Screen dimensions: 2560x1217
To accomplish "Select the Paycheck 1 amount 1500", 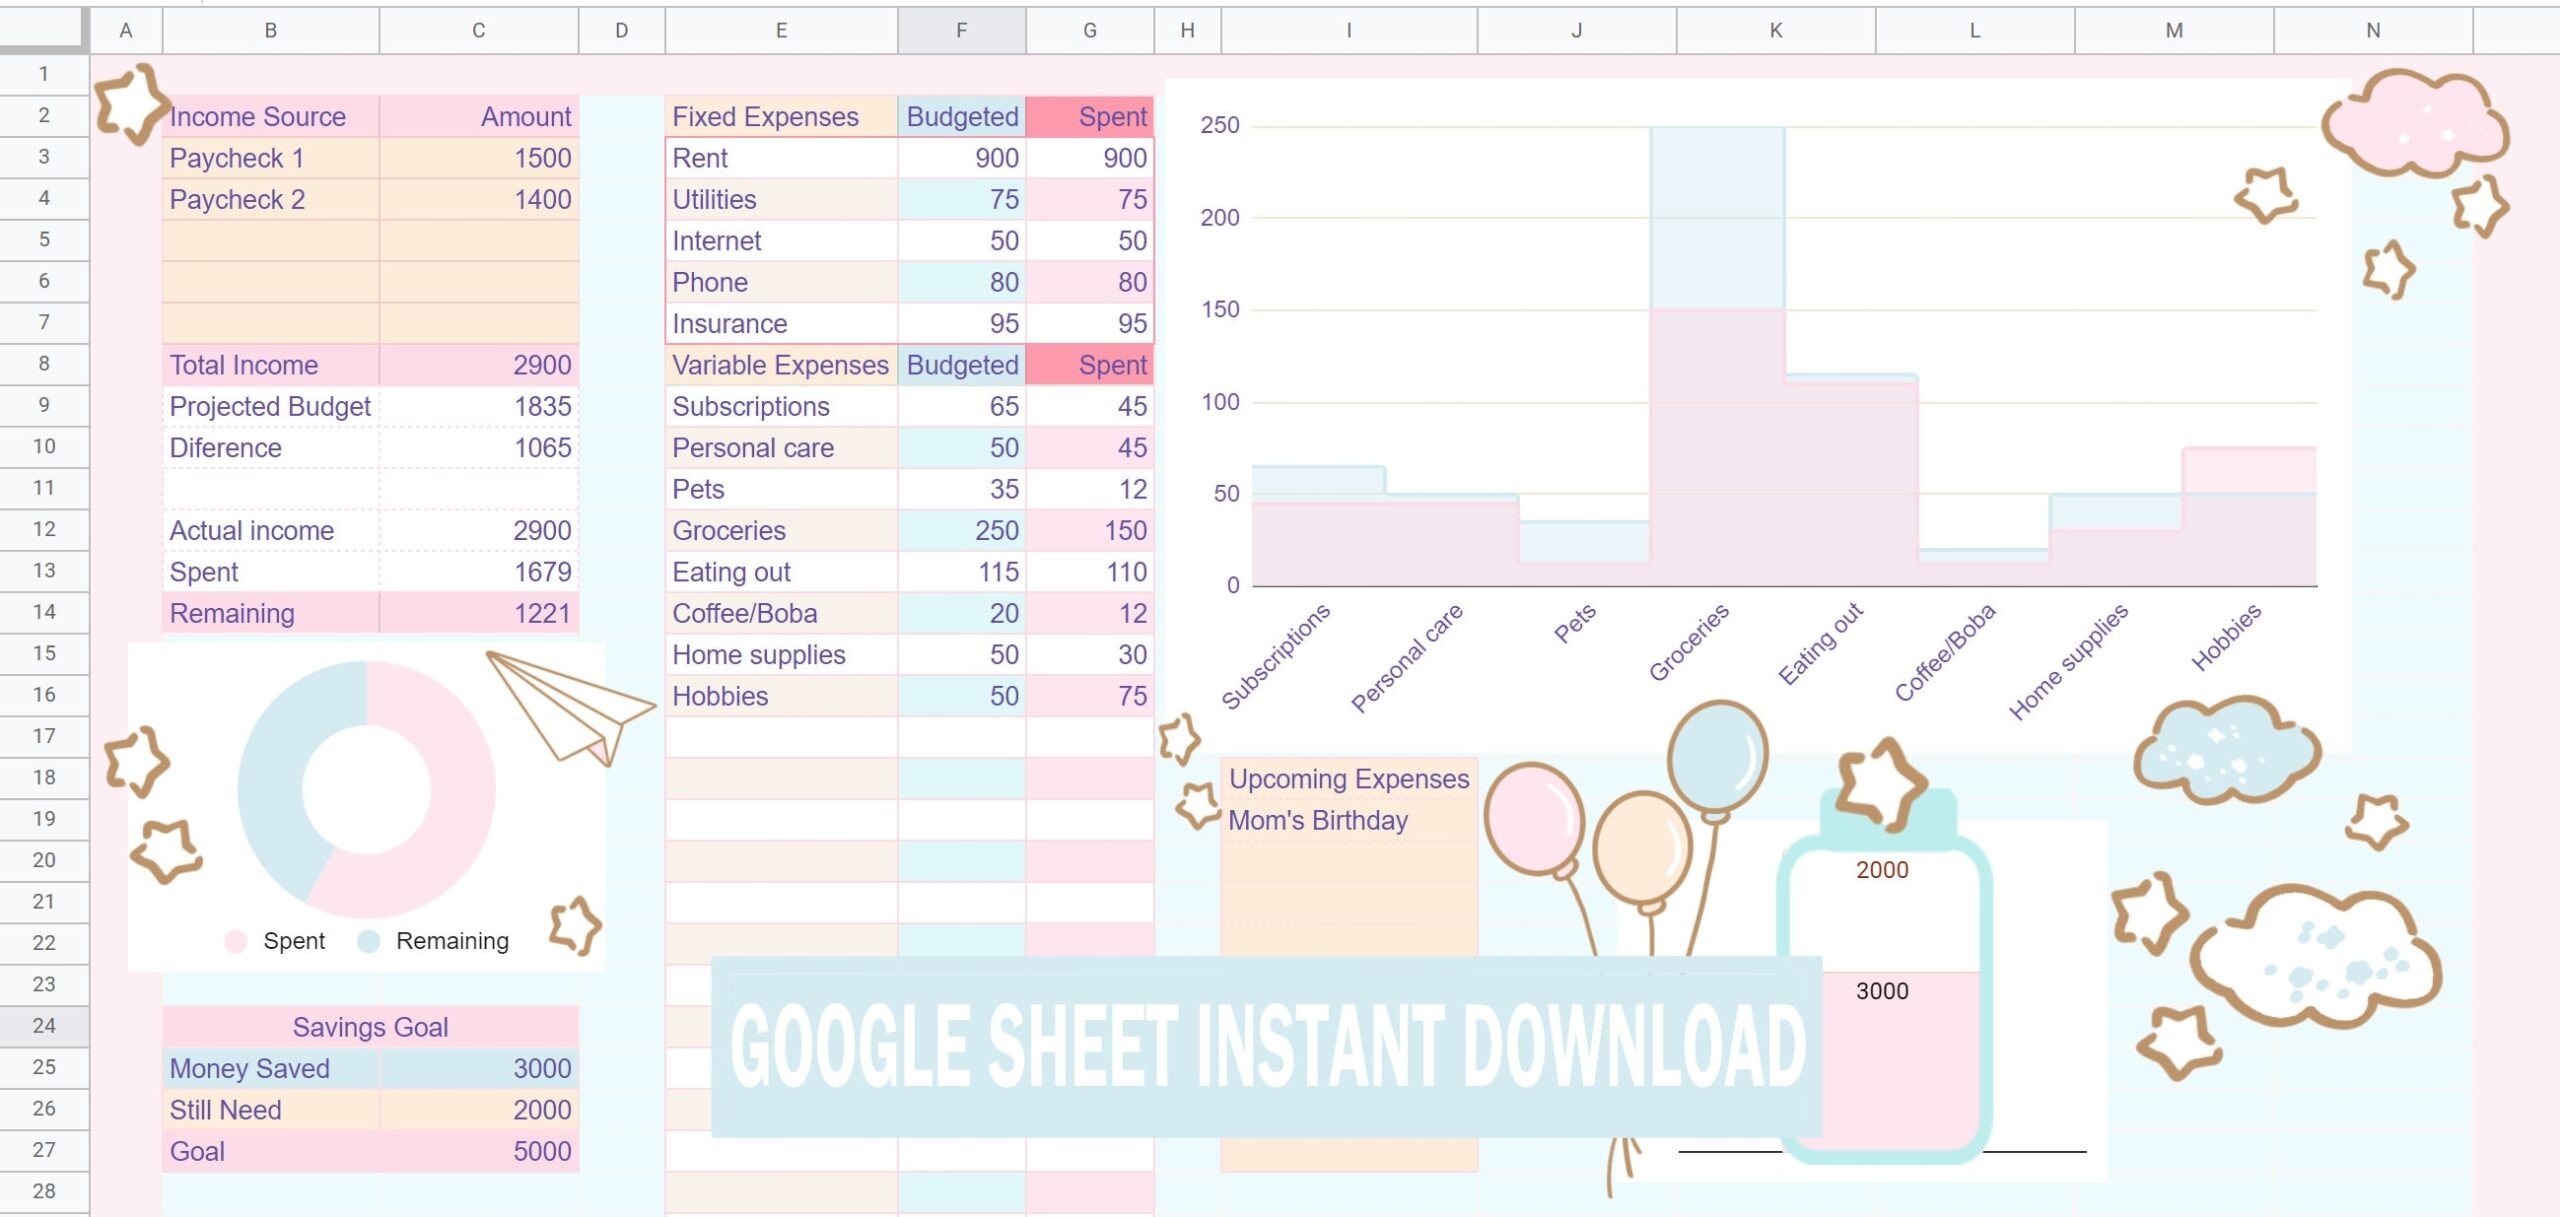I will tap(479, 158).
